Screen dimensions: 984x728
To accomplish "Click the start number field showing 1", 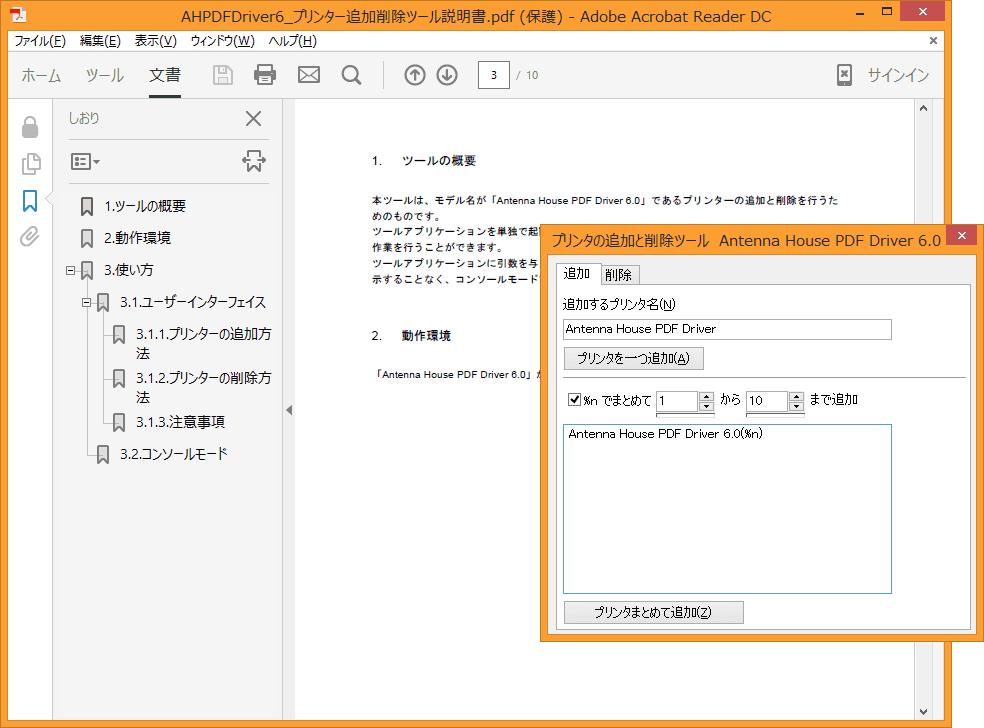I will click(x=677, y=401).
